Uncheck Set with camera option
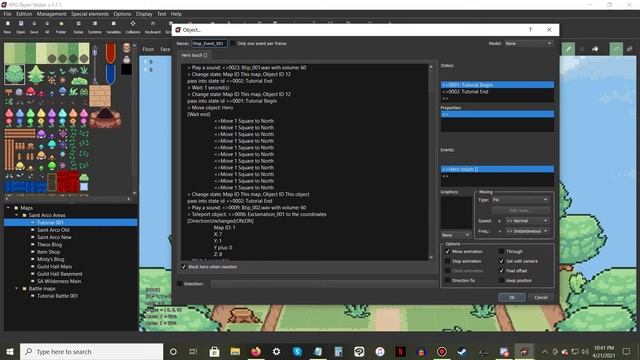The width and height of the screenshot is (640, 360). [502, 261]
